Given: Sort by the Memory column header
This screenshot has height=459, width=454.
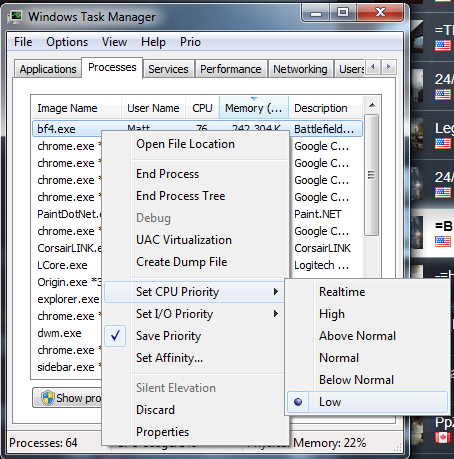Looking at the screenshot, I should tap(254, 108).
